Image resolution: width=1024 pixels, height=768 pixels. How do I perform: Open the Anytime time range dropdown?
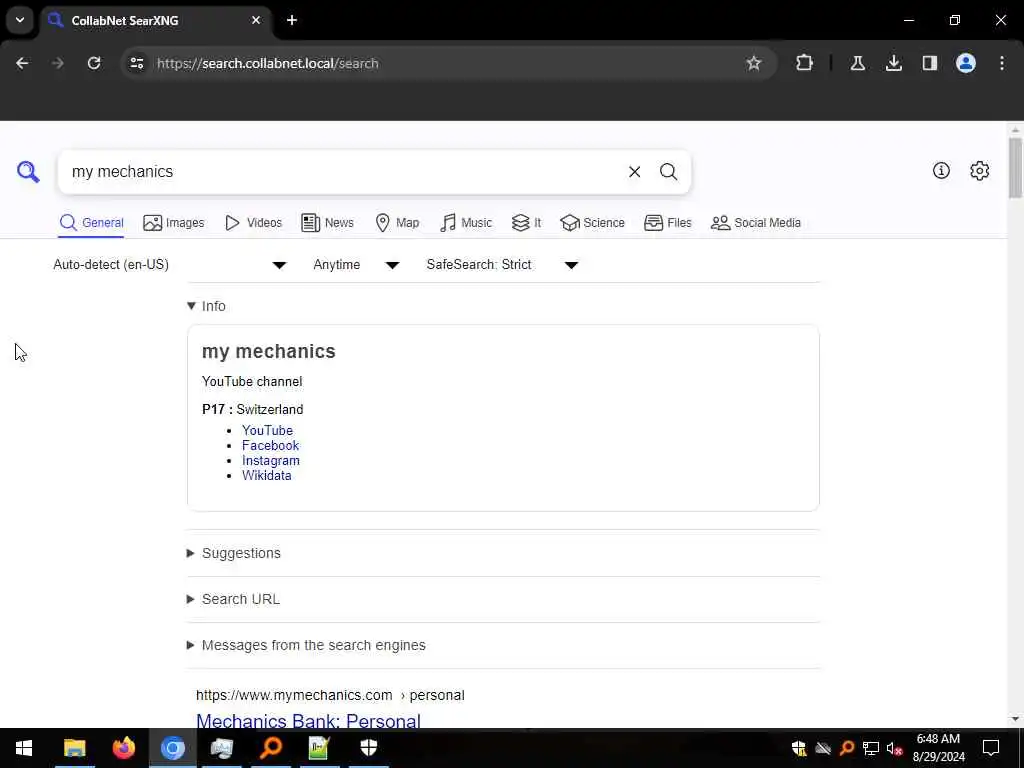click(x=356, y=264)
